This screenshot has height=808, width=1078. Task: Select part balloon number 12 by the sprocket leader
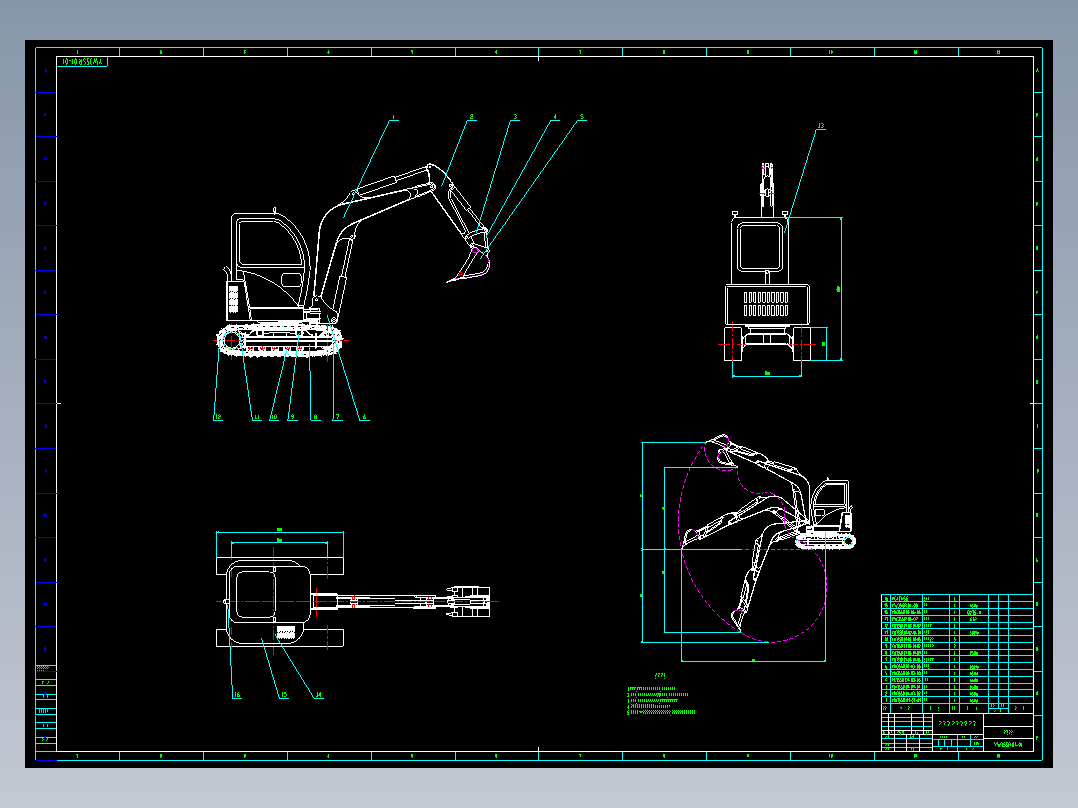[218, 417]
